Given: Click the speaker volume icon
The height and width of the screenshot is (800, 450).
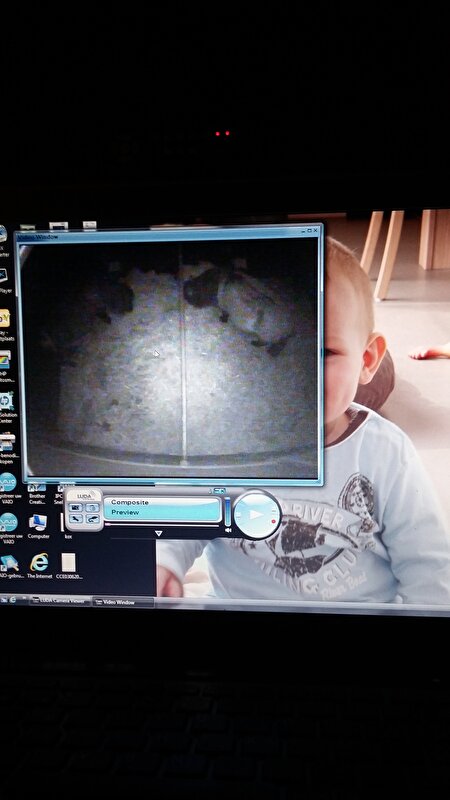Looking at the screenshot, I should tap(228, 530).
